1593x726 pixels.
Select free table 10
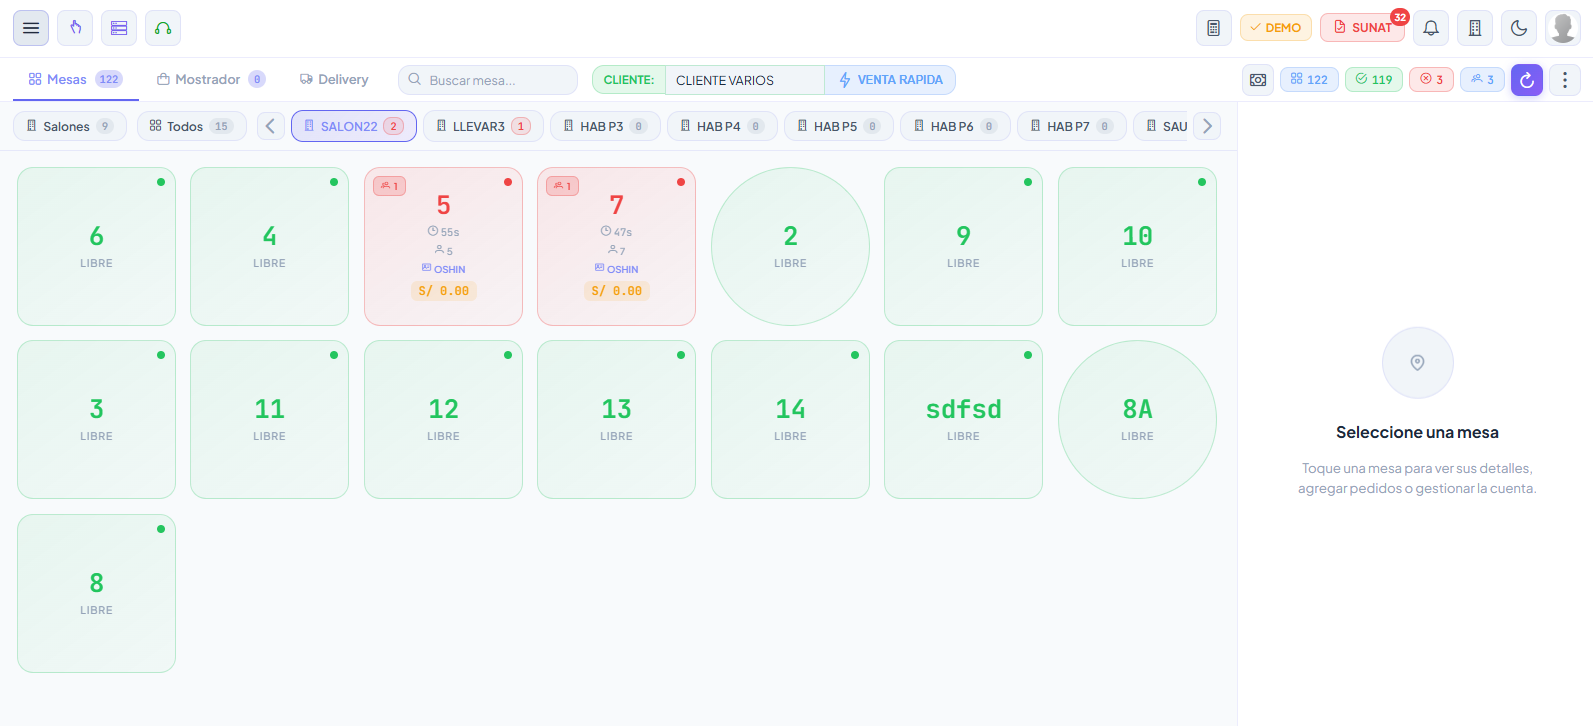(1137, 246)
